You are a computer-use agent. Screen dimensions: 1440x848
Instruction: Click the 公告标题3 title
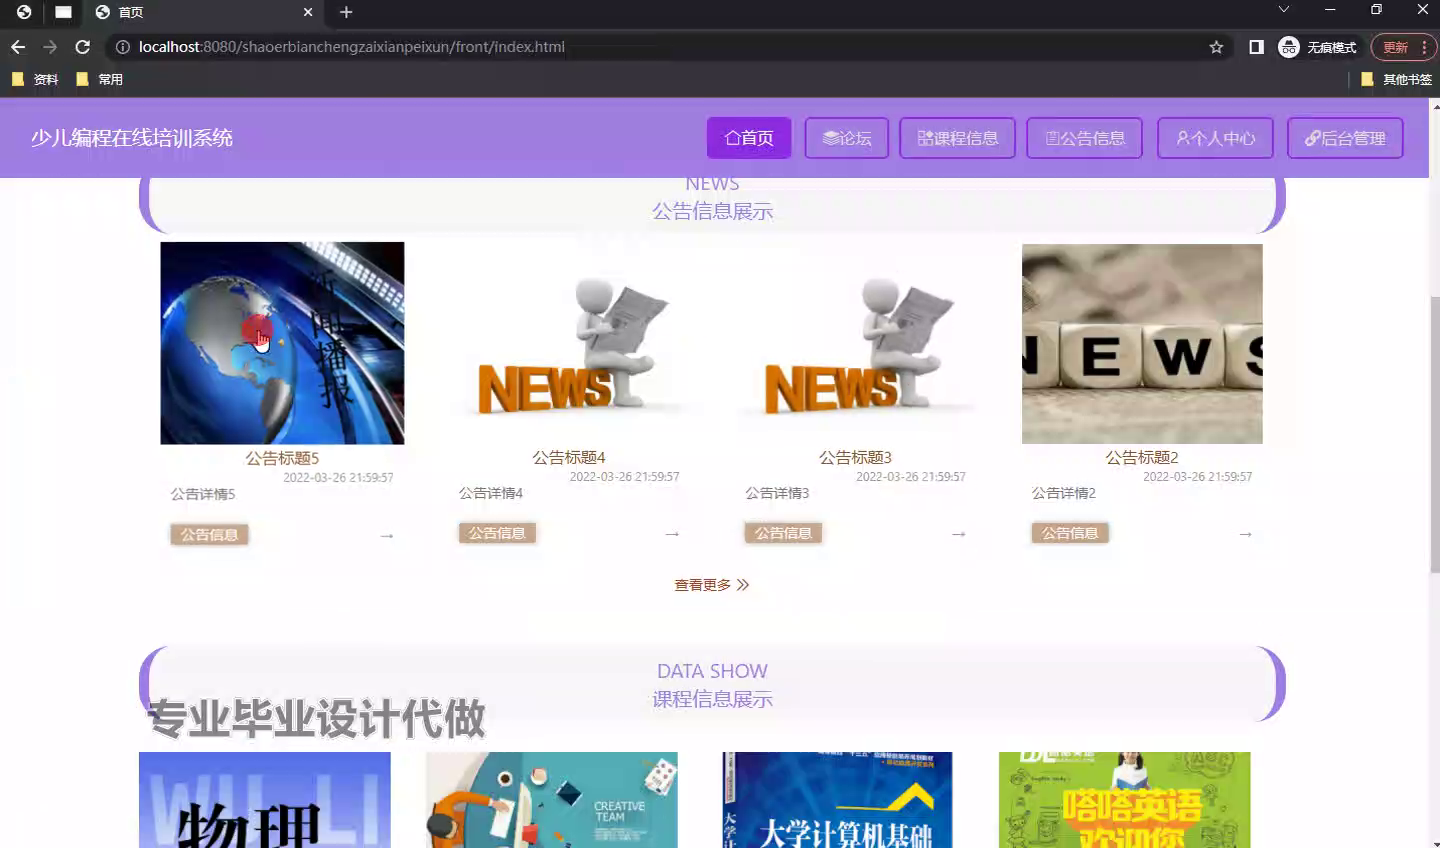coord(855,457)
